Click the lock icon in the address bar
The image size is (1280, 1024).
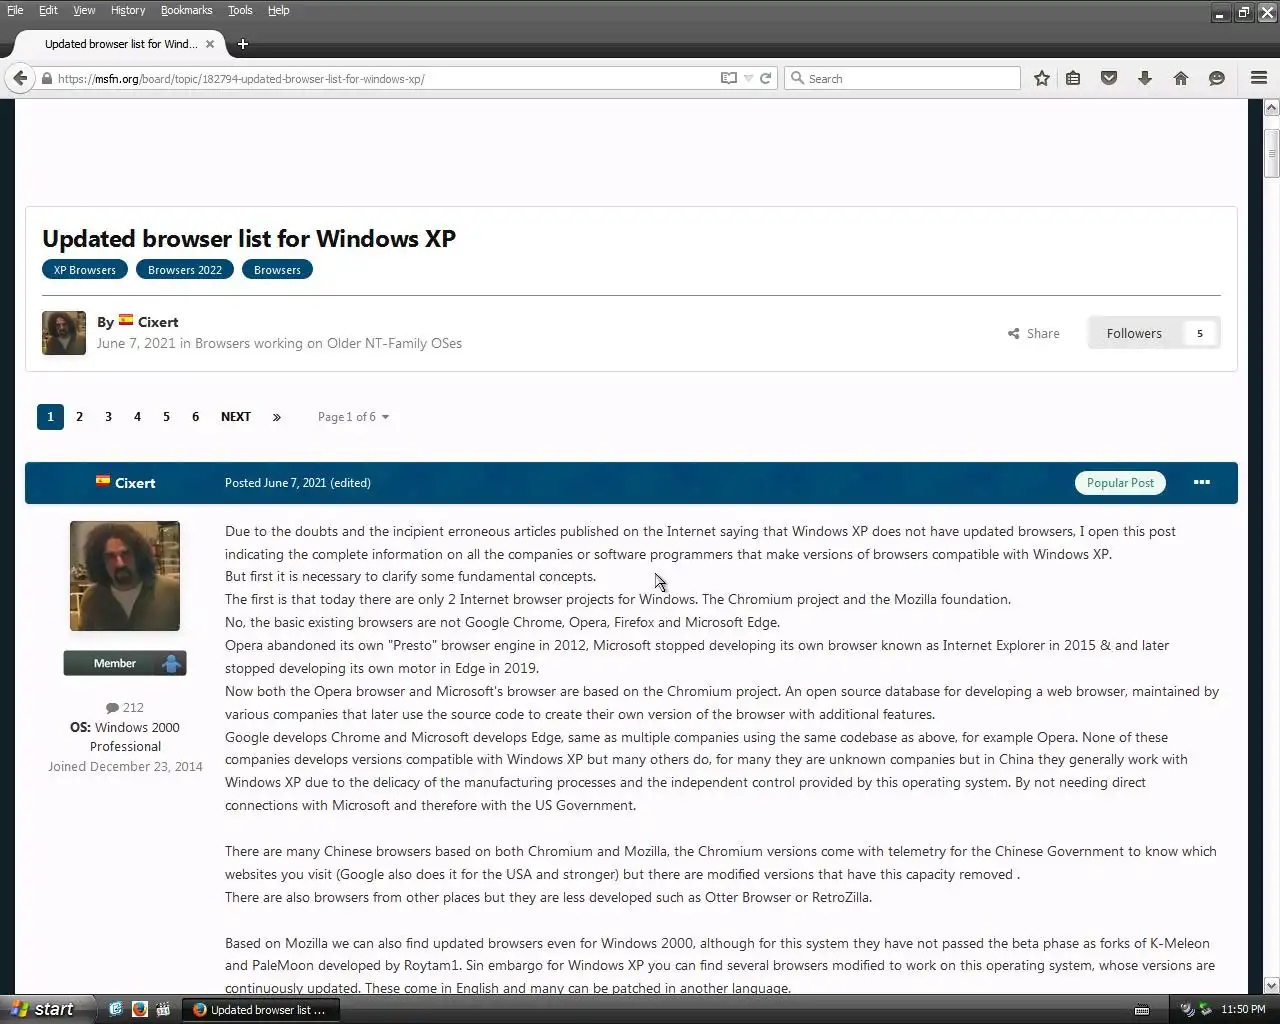(x=46, y=78)
